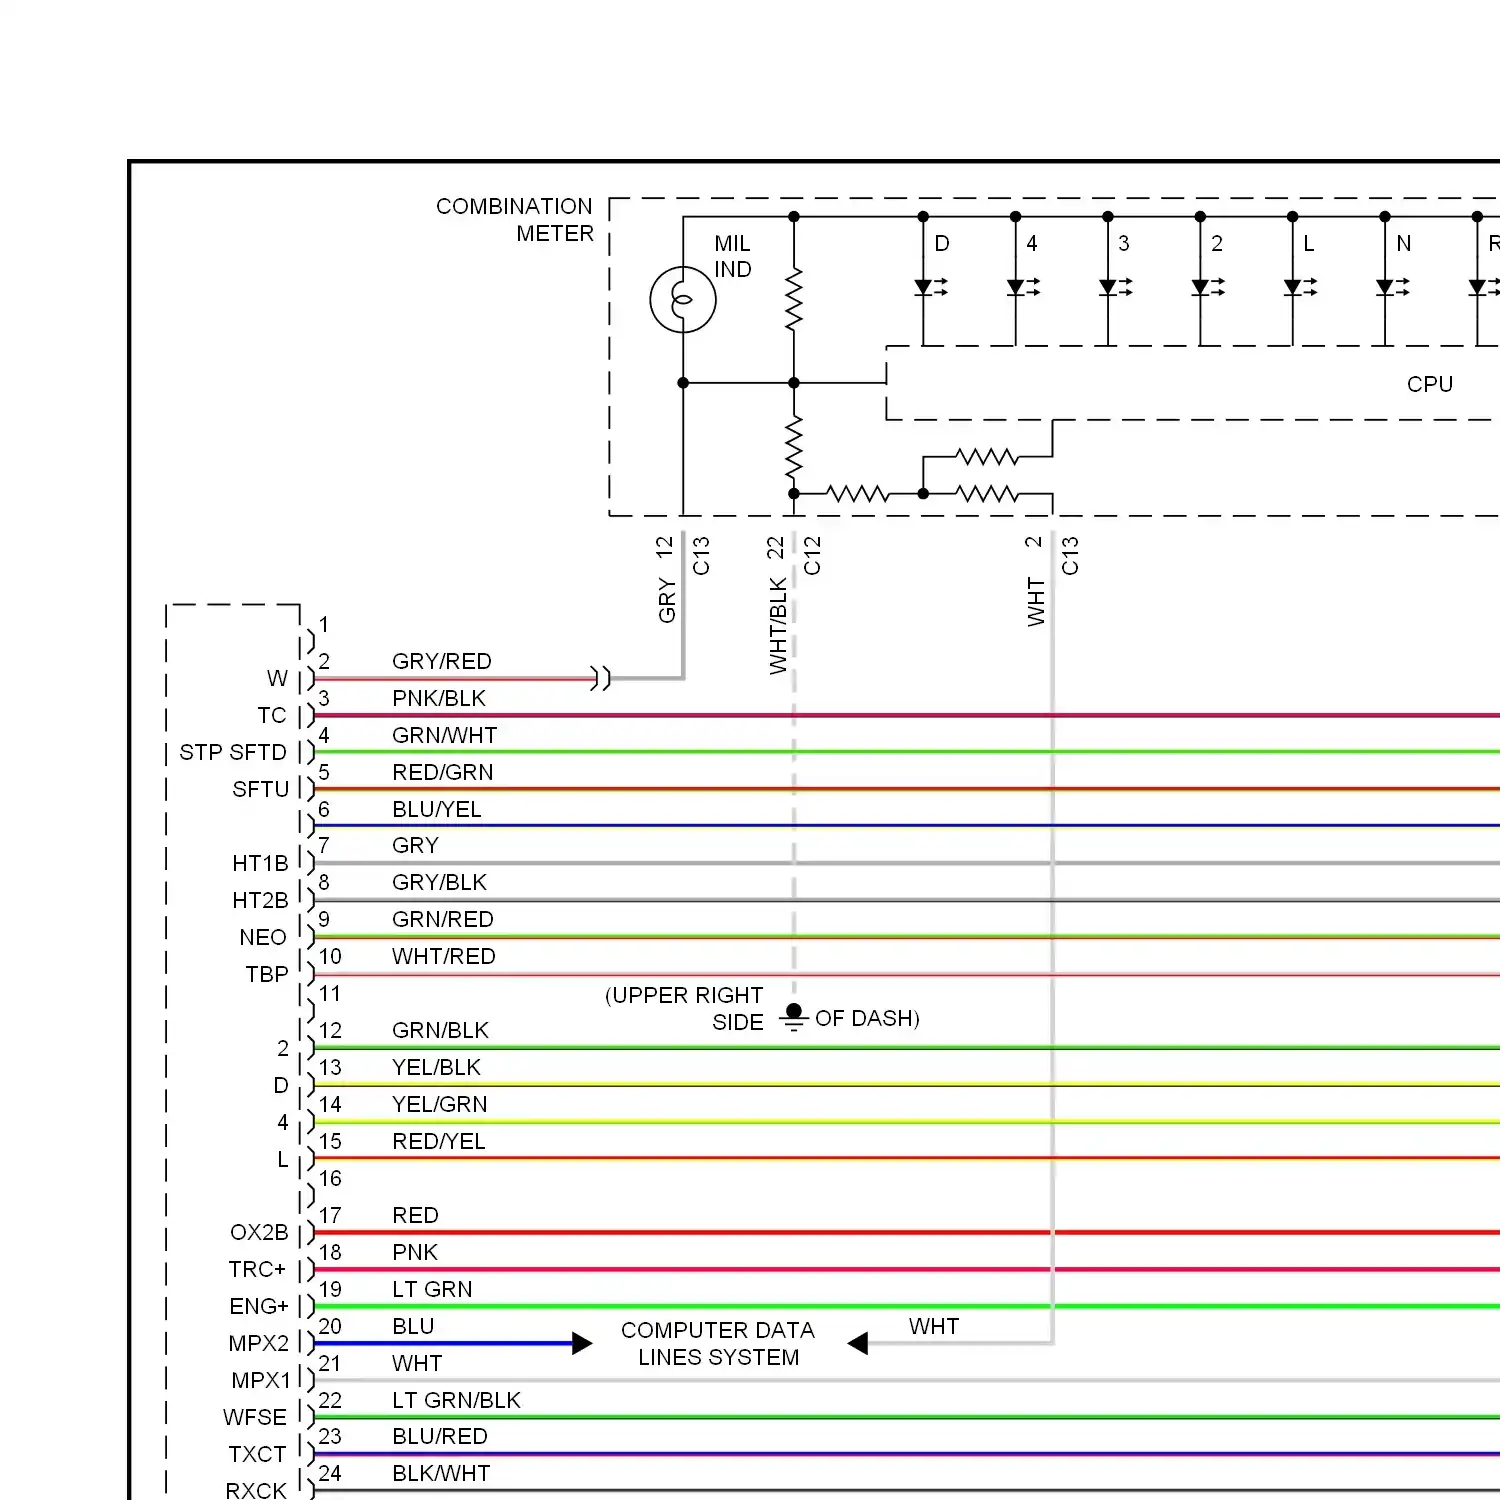Click the OX2B terminal label
Viewport: 1500px width, 1500px height.
259,1232
